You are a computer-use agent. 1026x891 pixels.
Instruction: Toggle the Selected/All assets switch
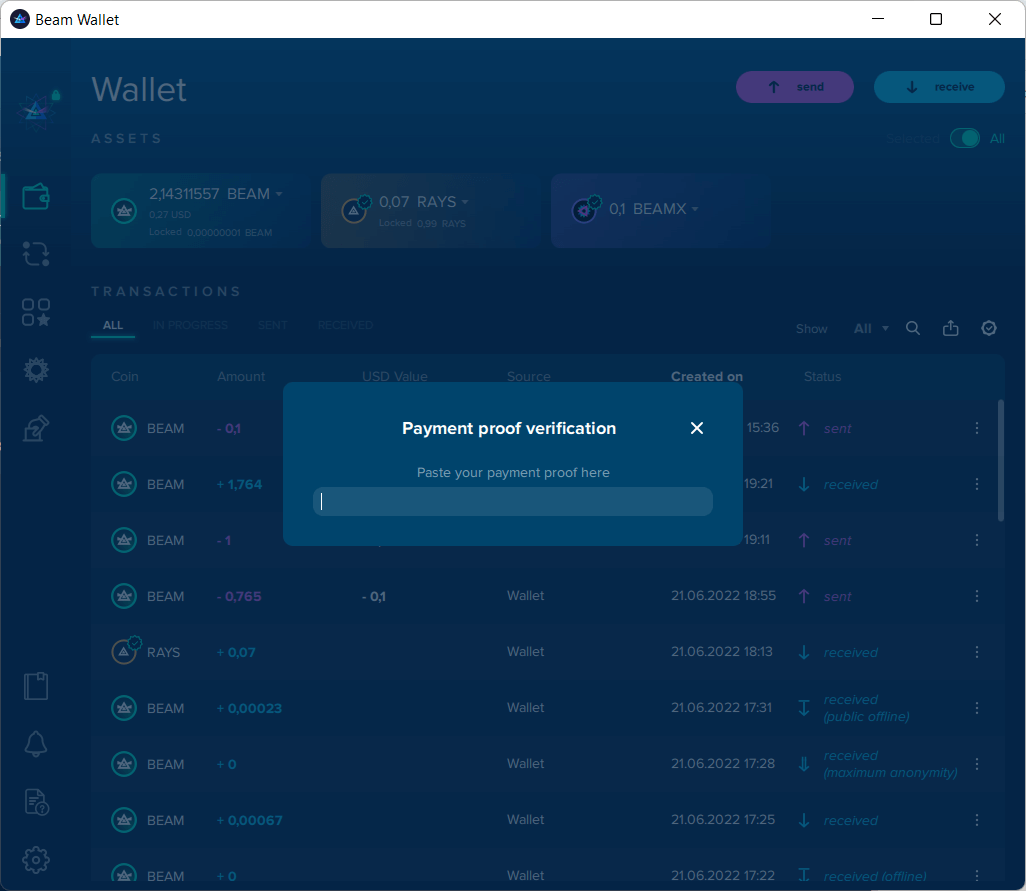965,138
